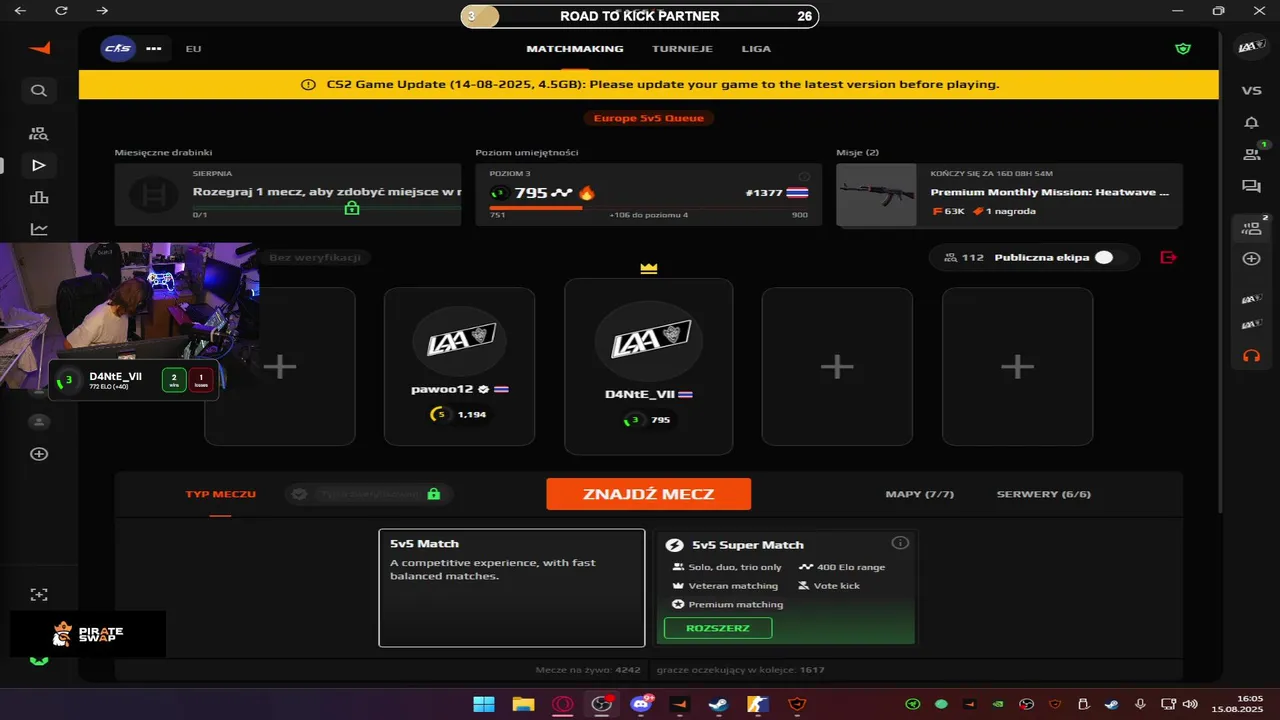Viewport: 1280px width, 720px height.
Task: Add player in the far-left empty slot
Action: [x=280, y=366]
